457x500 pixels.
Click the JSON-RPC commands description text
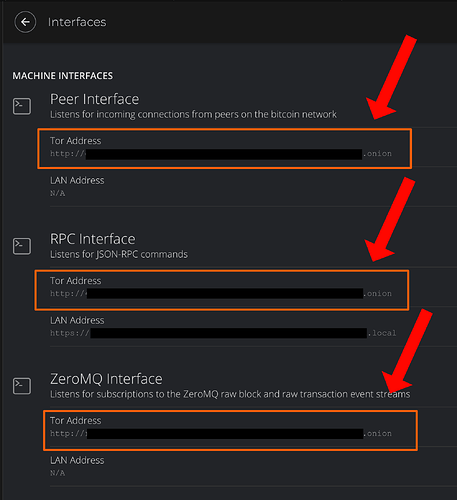[x=119, y=254]
